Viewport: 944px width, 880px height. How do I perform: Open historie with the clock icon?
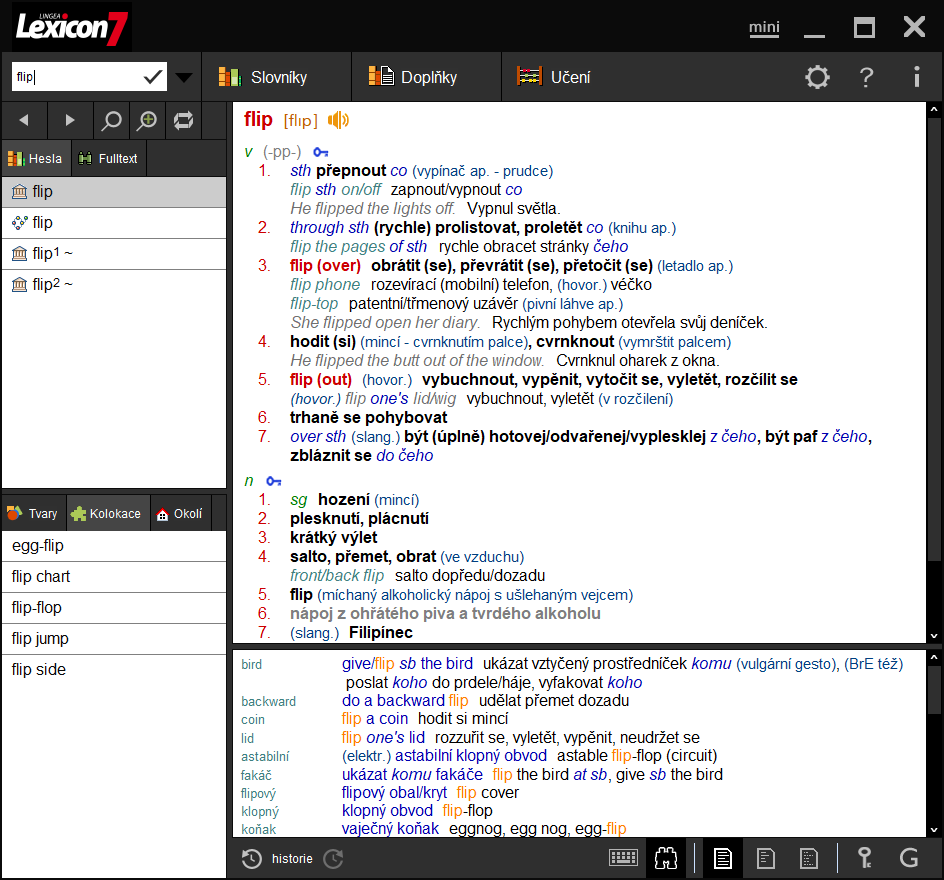pos(252,859)
